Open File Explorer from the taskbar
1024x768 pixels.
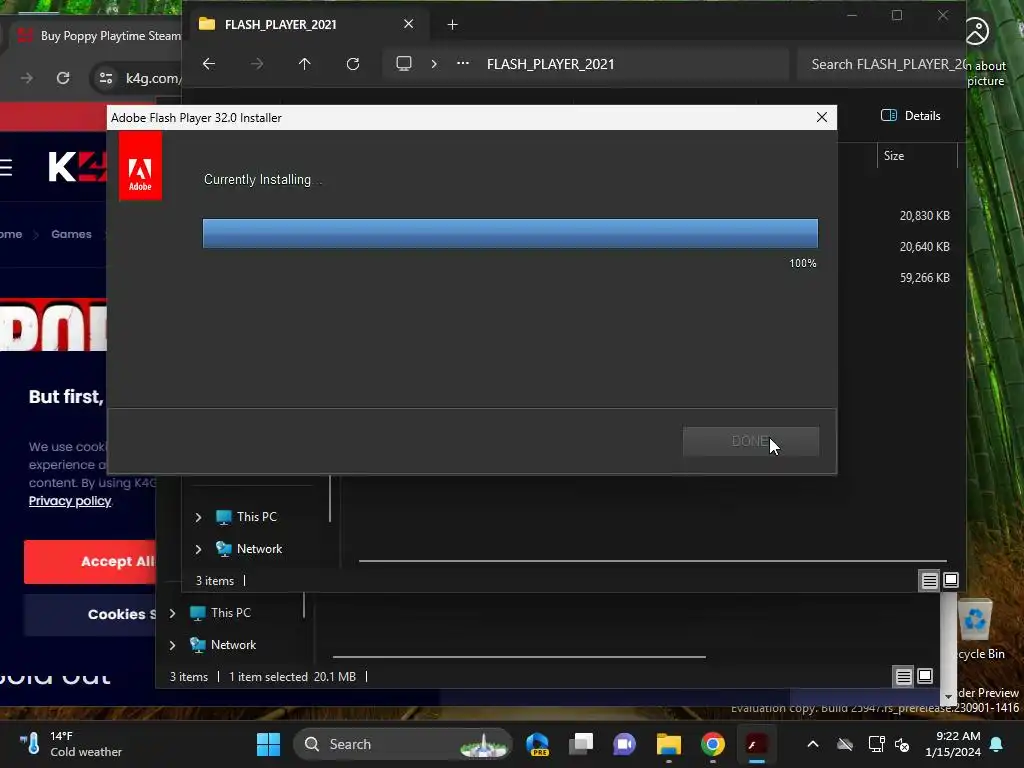tap(669, 744)
